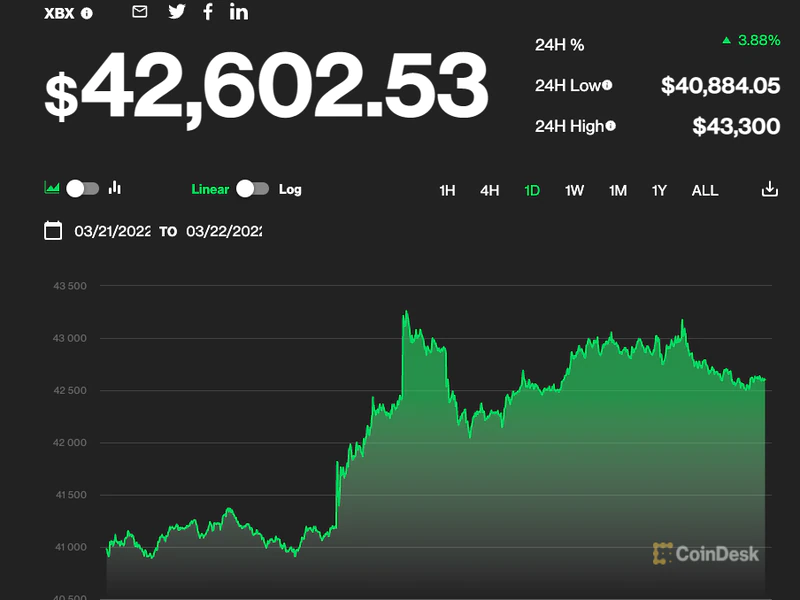Edit the end date 03/22/2022 field
The height and width of the screenshot is (600, 800).
pos(224,231)
